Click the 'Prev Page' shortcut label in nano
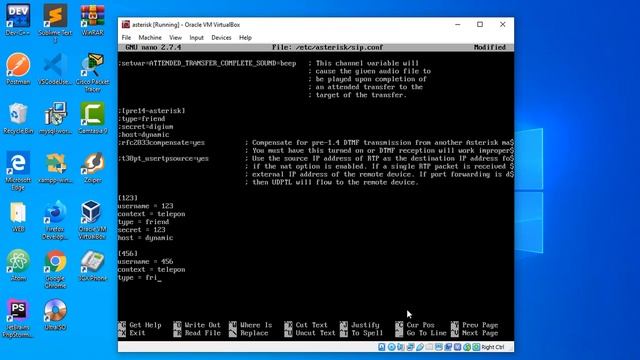Screen dimensions: 640x360 [480, 325]
